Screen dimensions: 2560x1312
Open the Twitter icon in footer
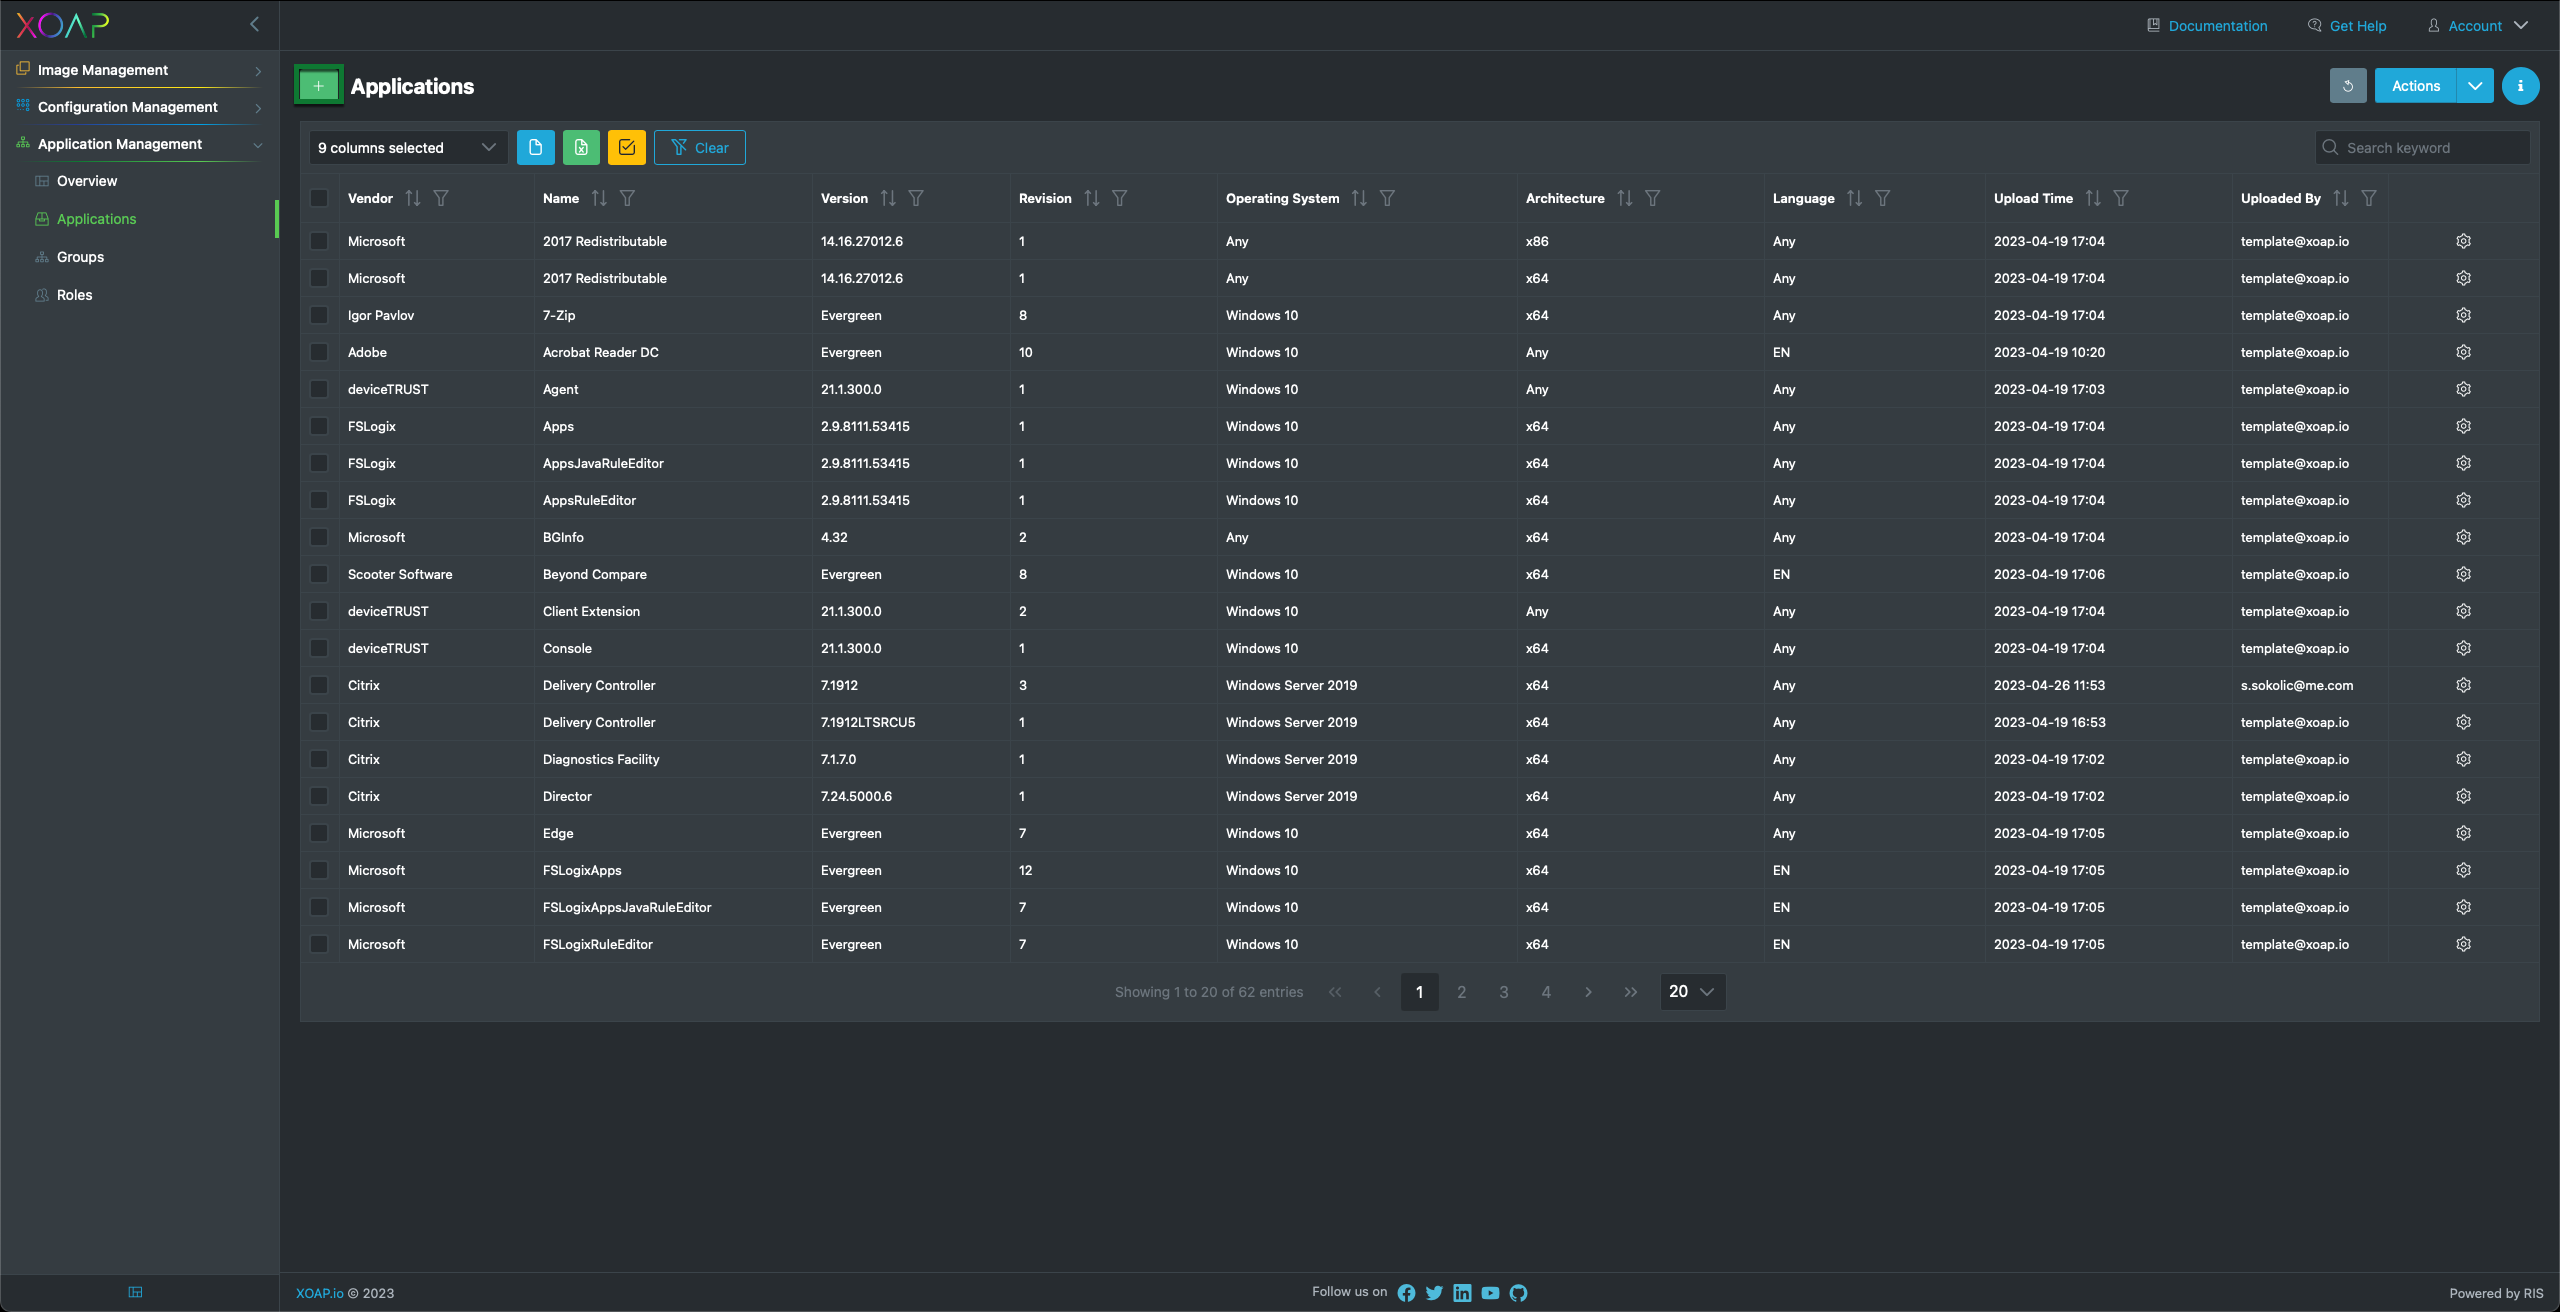pyautogui.click(x=1434, y=1293)
